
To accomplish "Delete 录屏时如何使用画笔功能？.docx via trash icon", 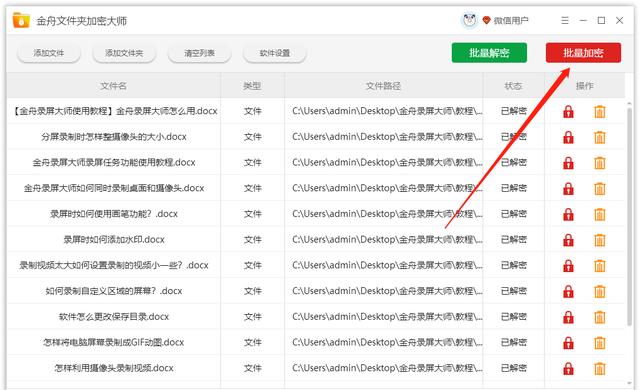I will [x=600, y=214].
